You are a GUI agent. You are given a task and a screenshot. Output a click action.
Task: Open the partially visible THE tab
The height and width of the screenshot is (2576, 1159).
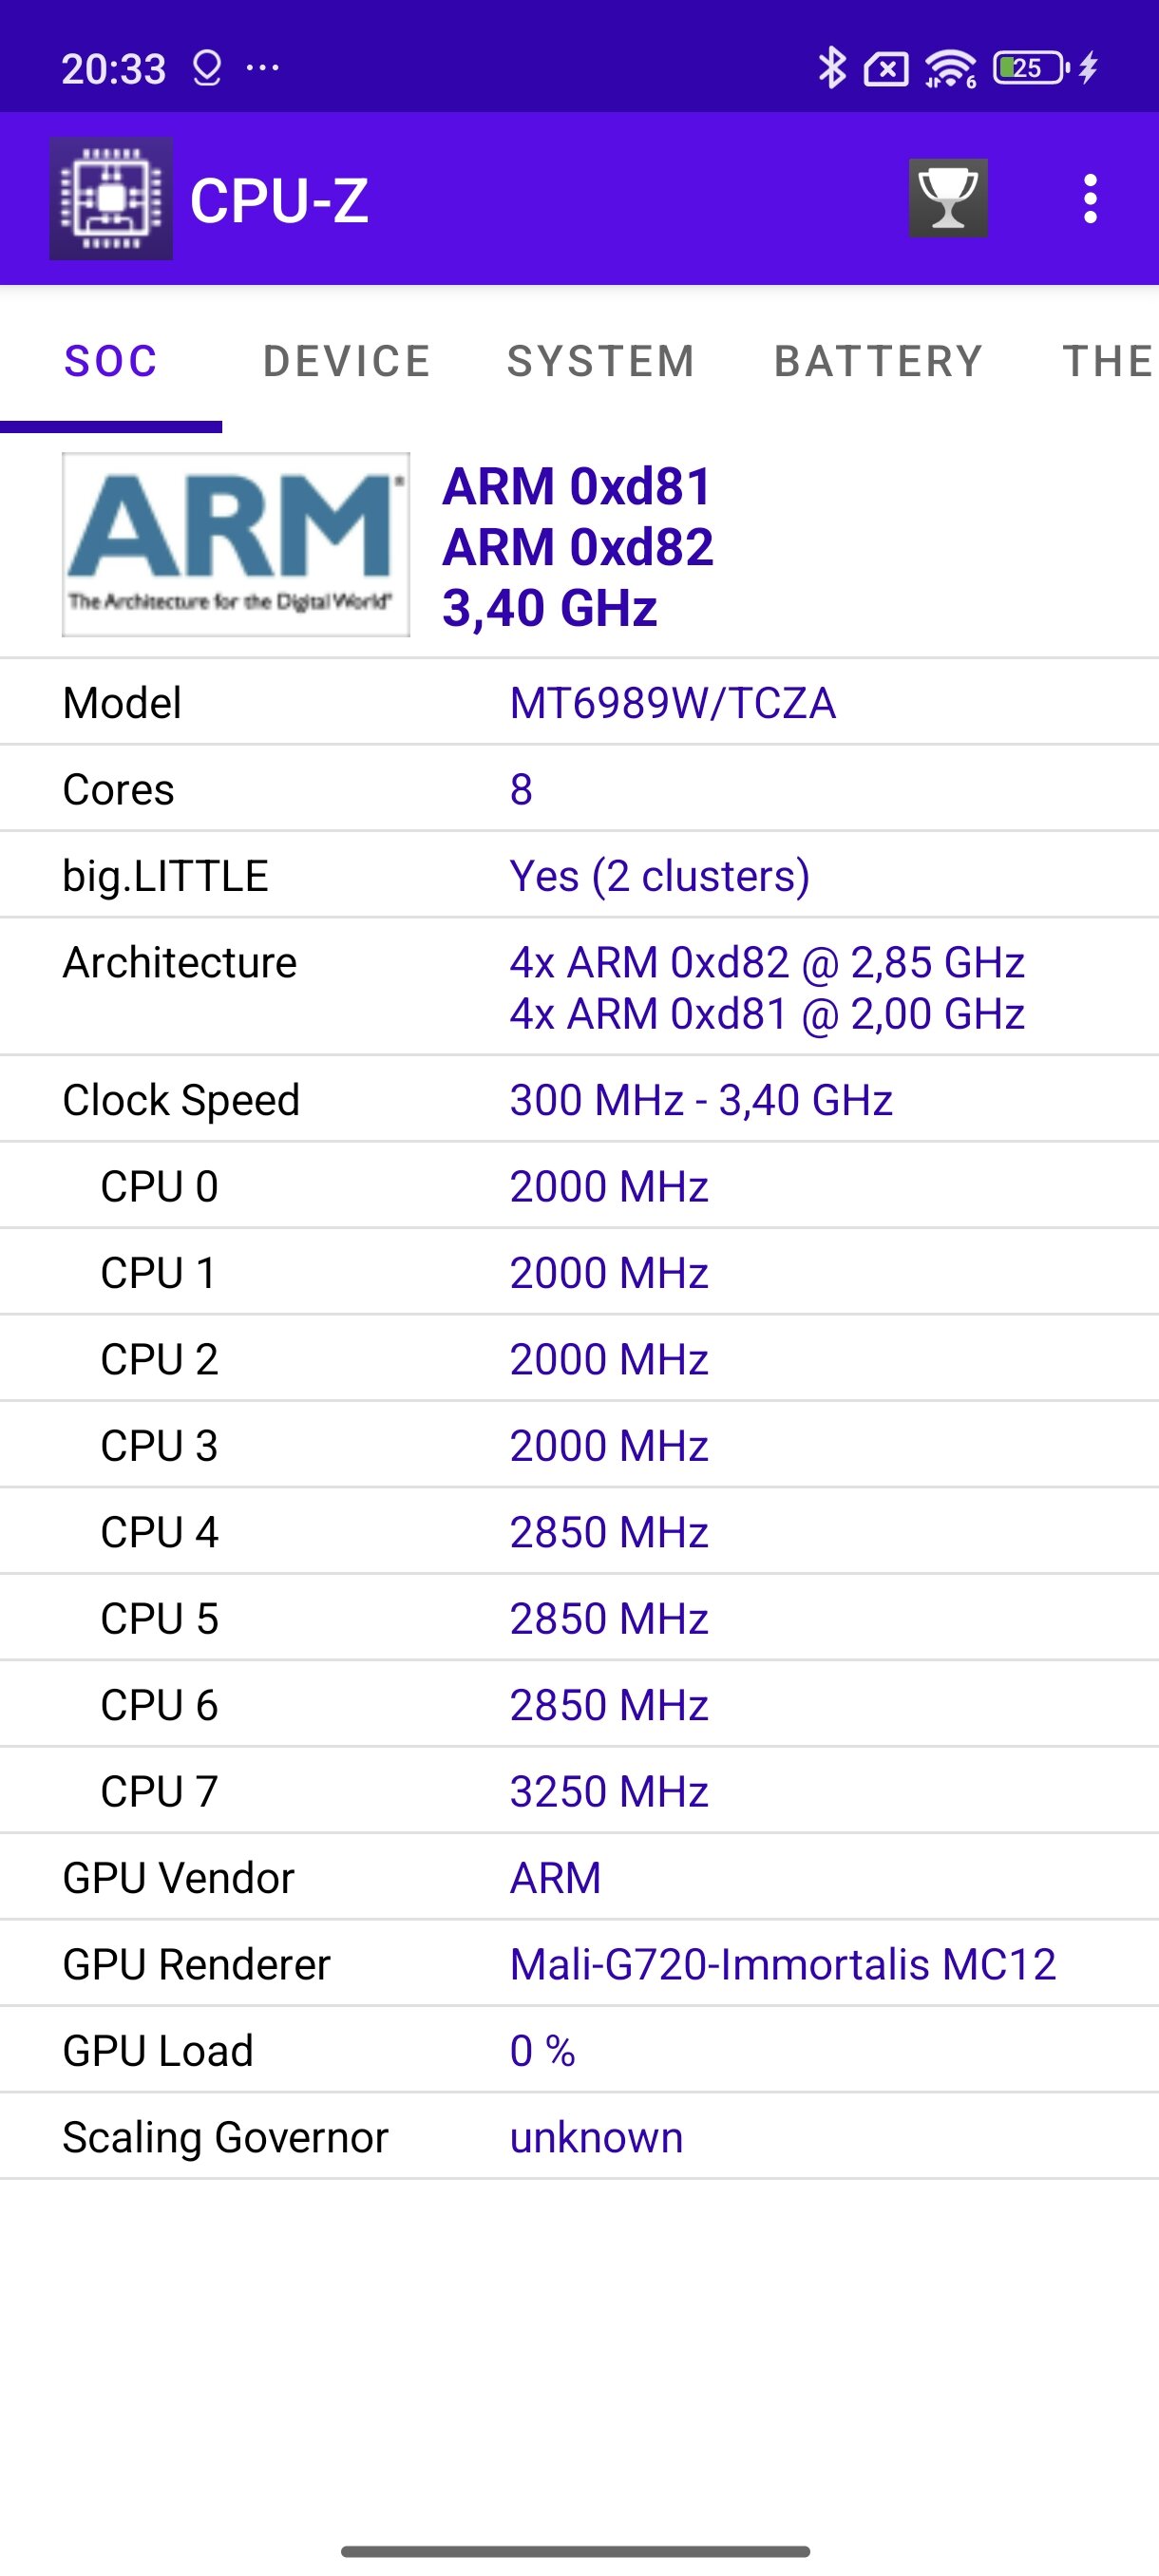pyautogui.click(x=1105, y=361)
